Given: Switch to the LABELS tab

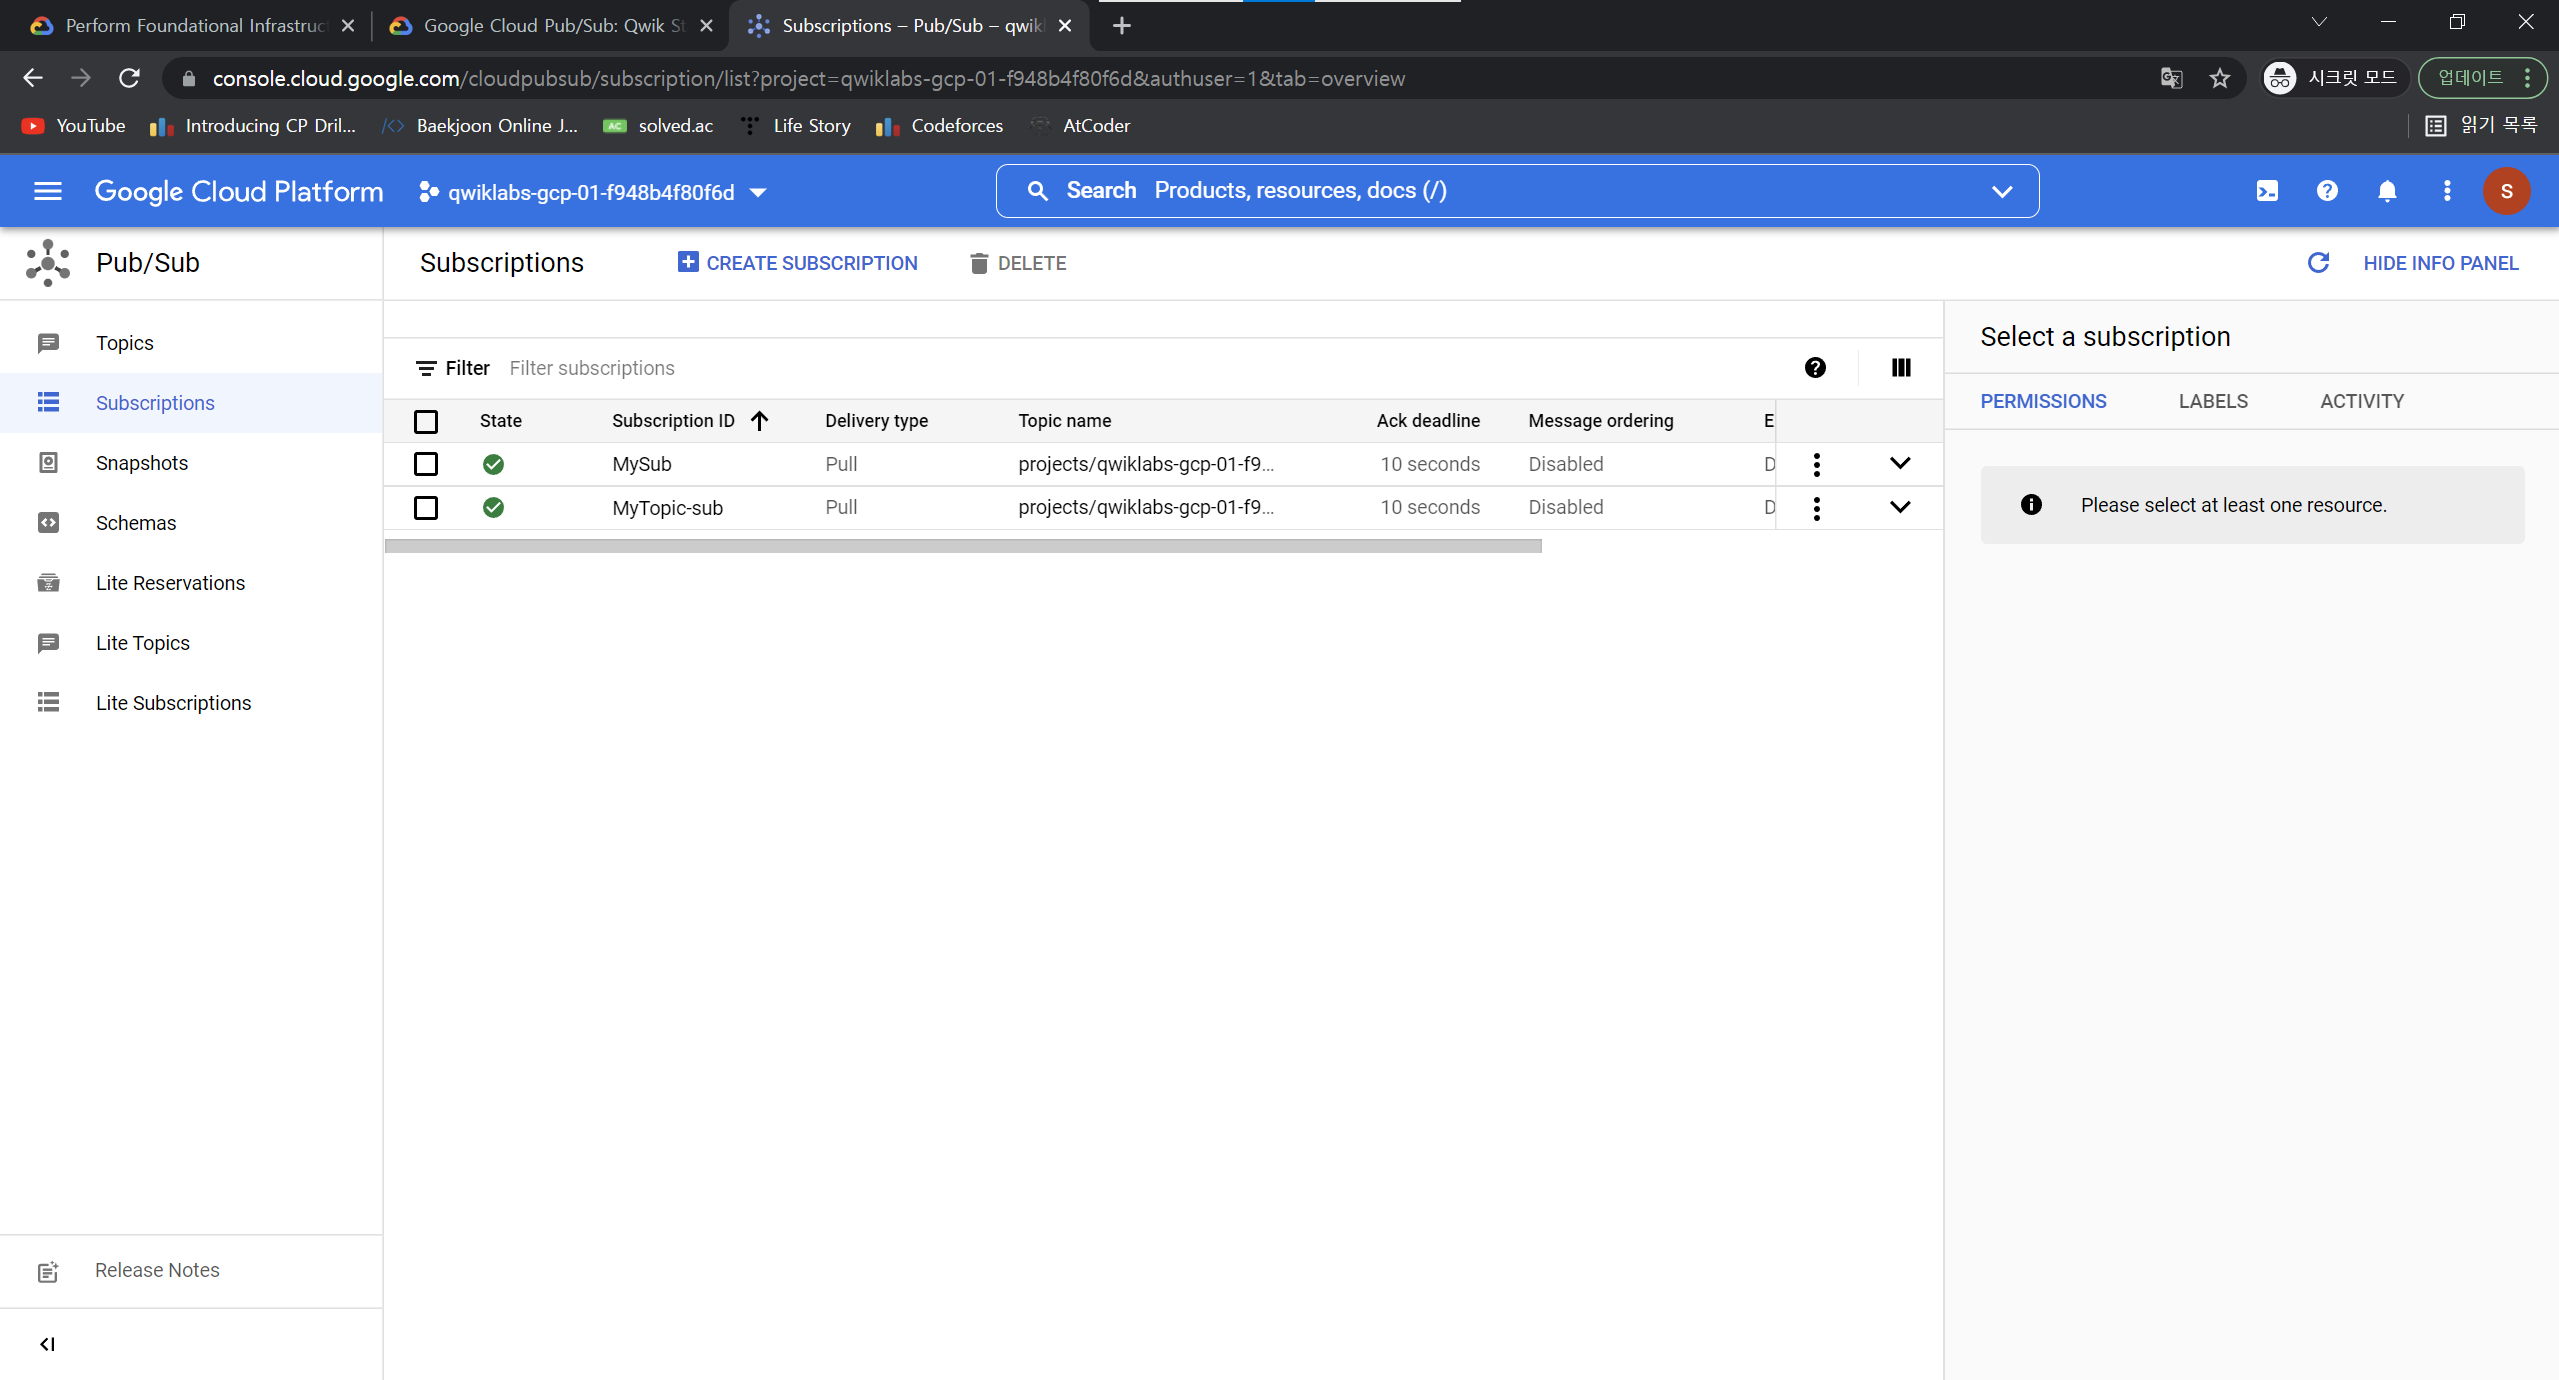Looking at the screenshot, I should click(x=2213, y=401).
